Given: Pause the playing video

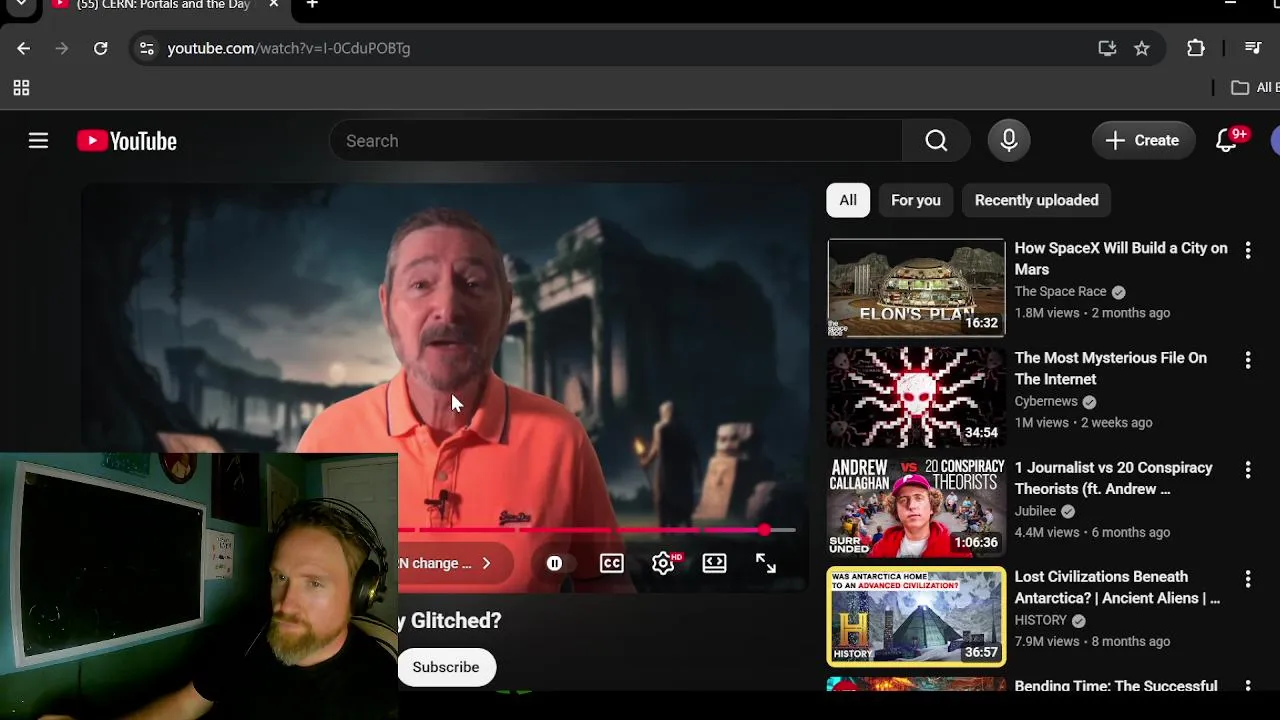Looking at the screenshot, I should [554, 563].
